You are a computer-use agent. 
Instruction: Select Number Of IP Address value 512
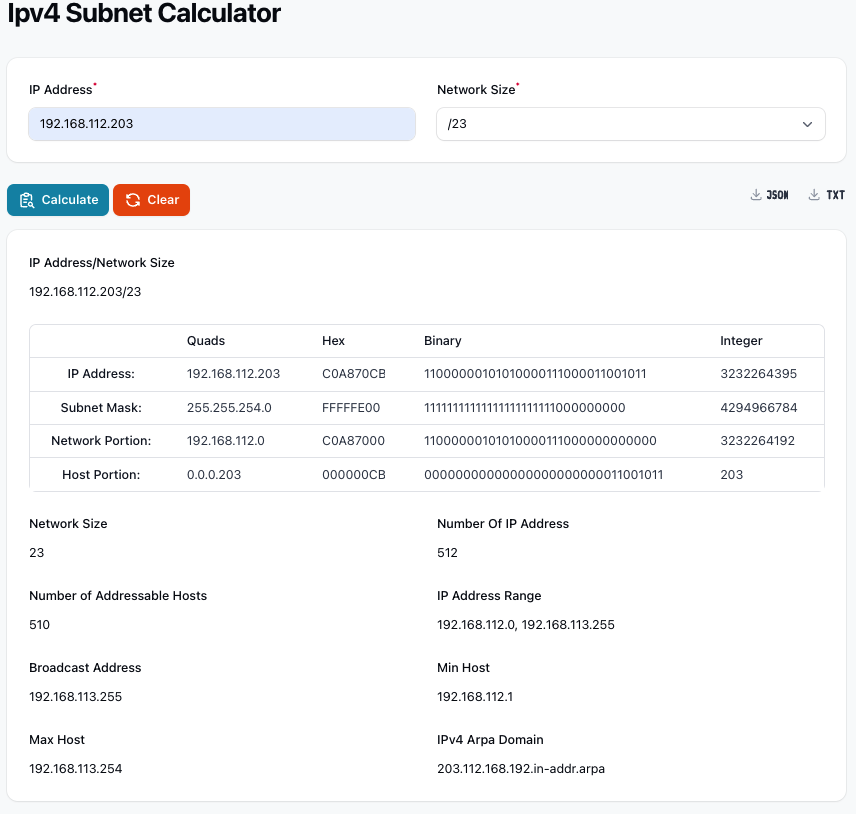[447, 553]
